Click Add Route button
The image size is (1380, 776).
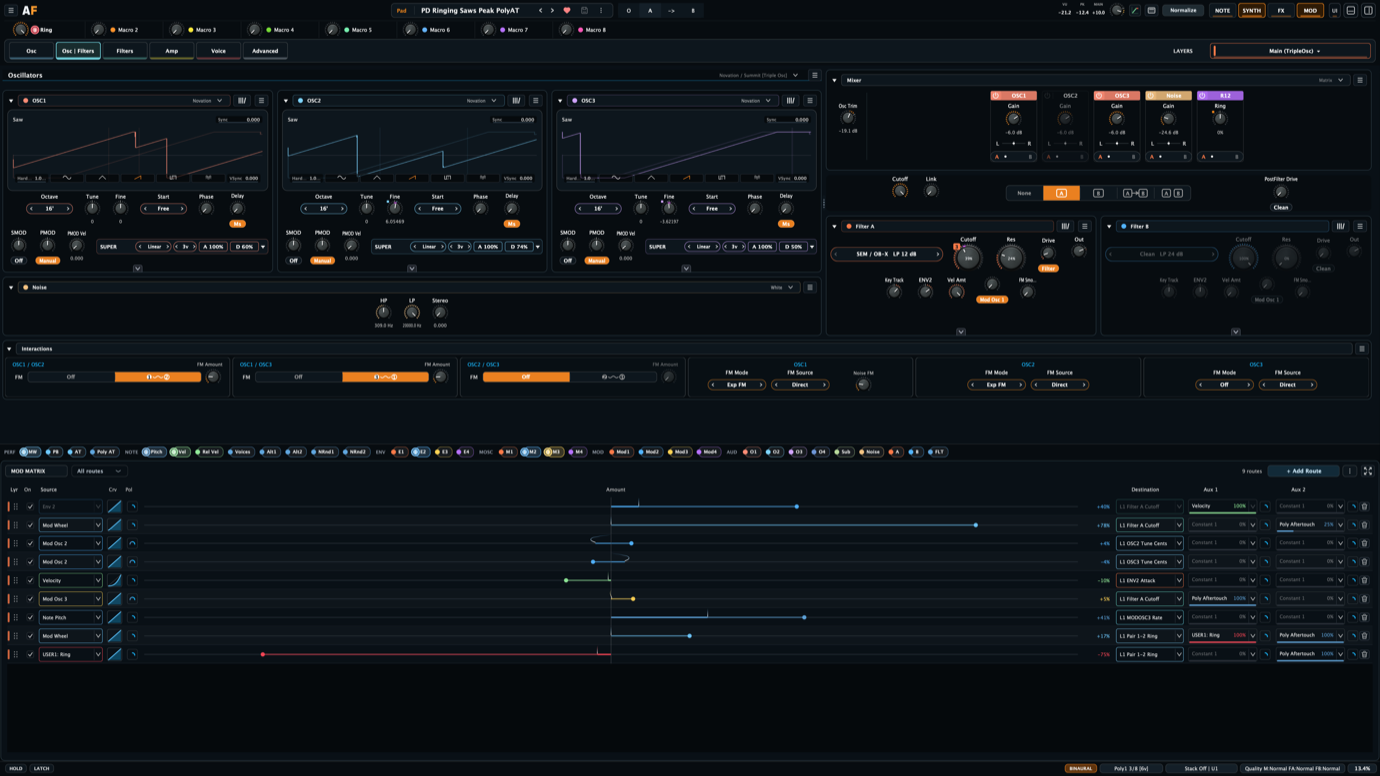pyautogui.click(x=1303, y=471)
